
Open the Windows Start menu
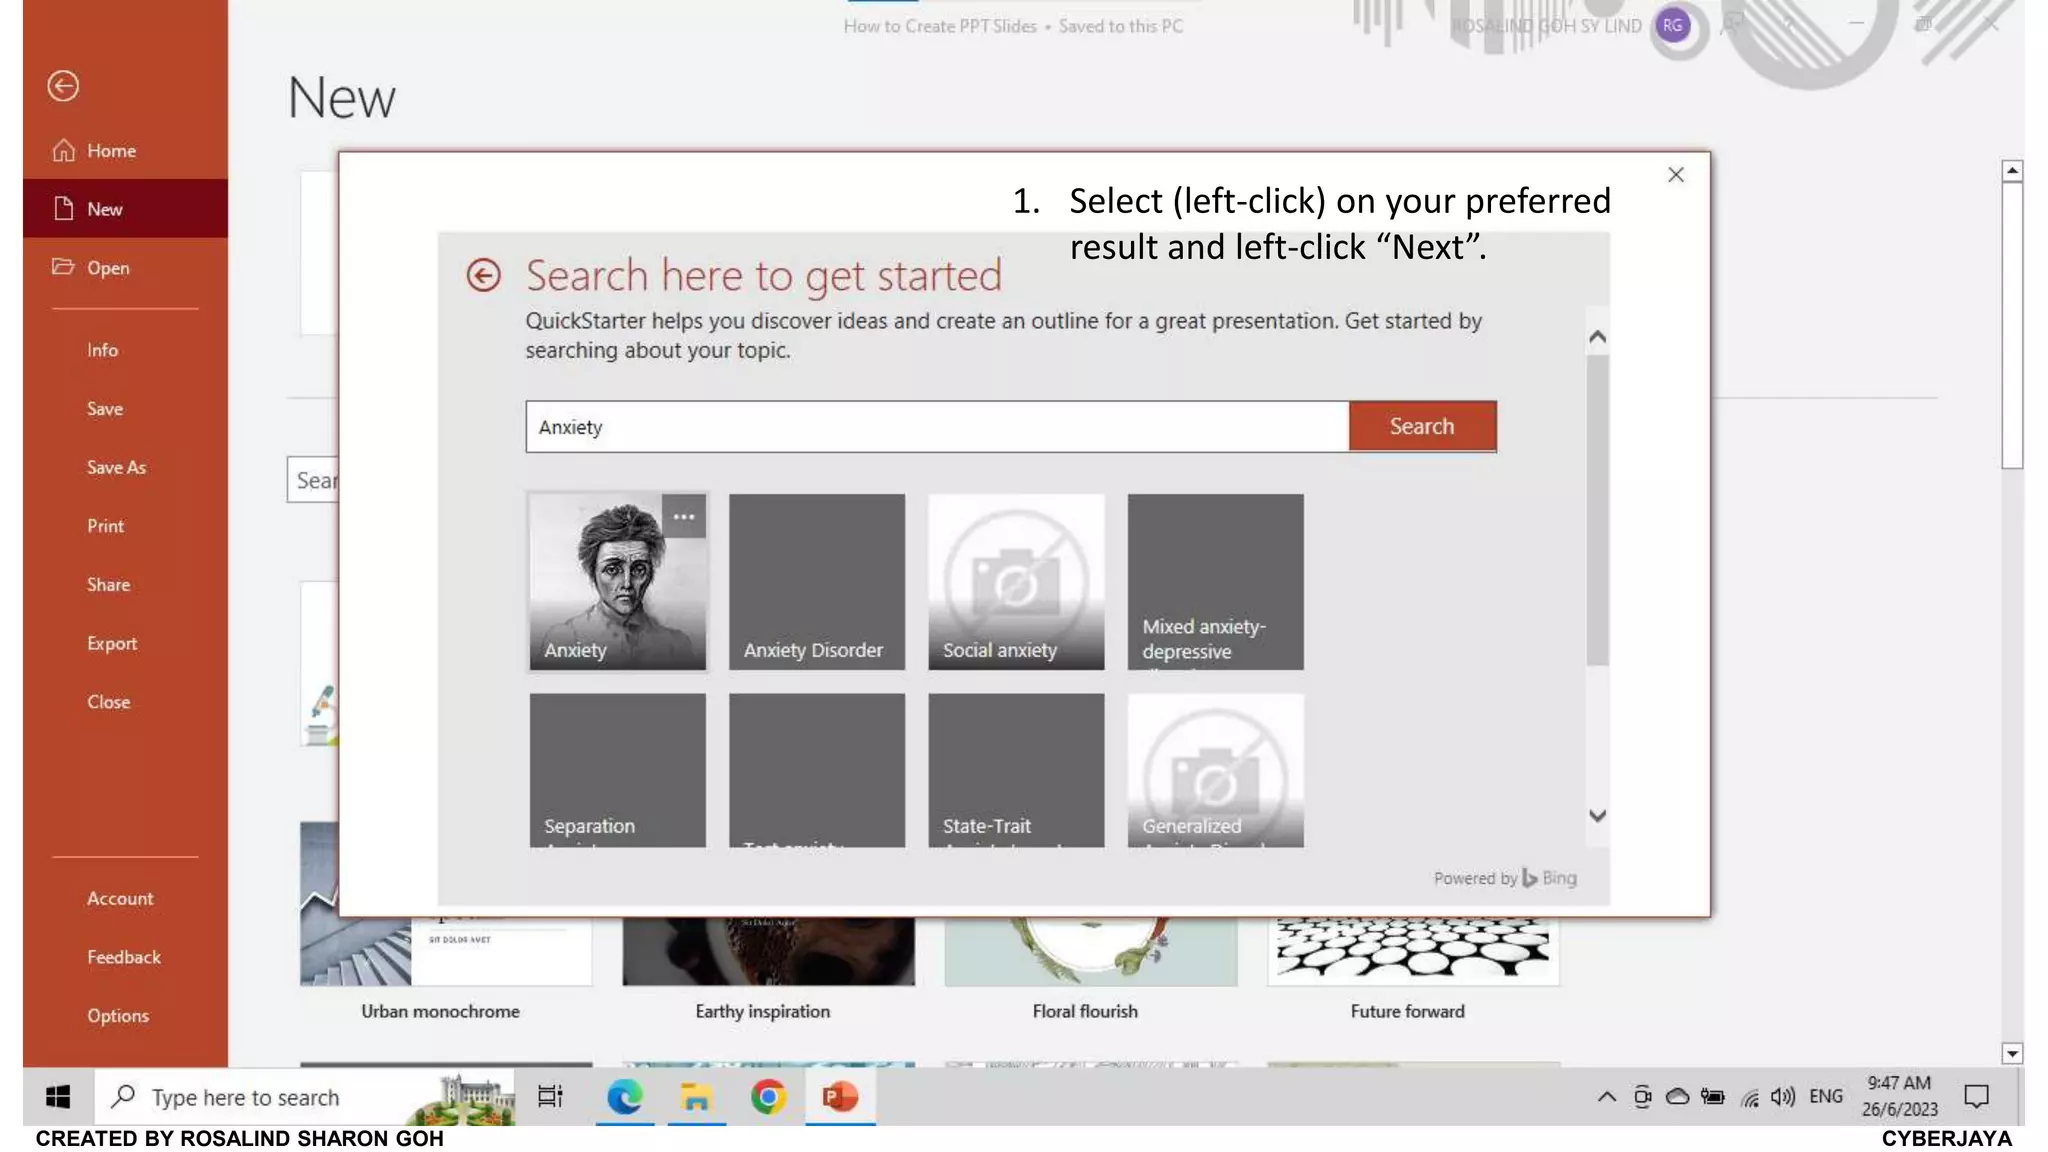coord(58,1097)
